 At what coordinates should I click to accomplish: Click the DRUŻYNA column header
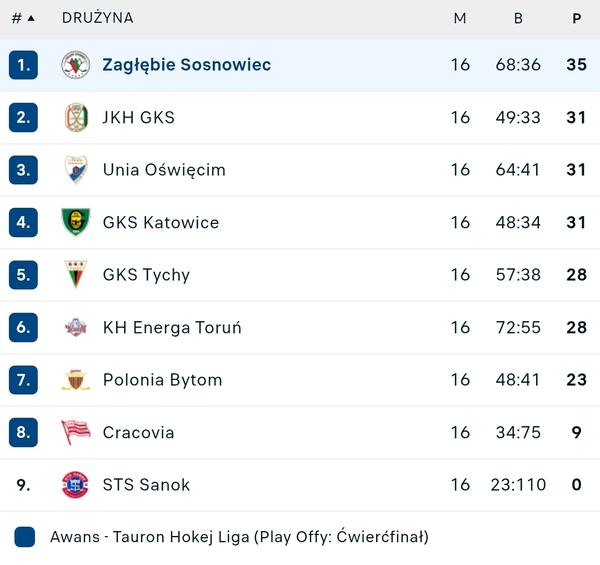[98, 18]
